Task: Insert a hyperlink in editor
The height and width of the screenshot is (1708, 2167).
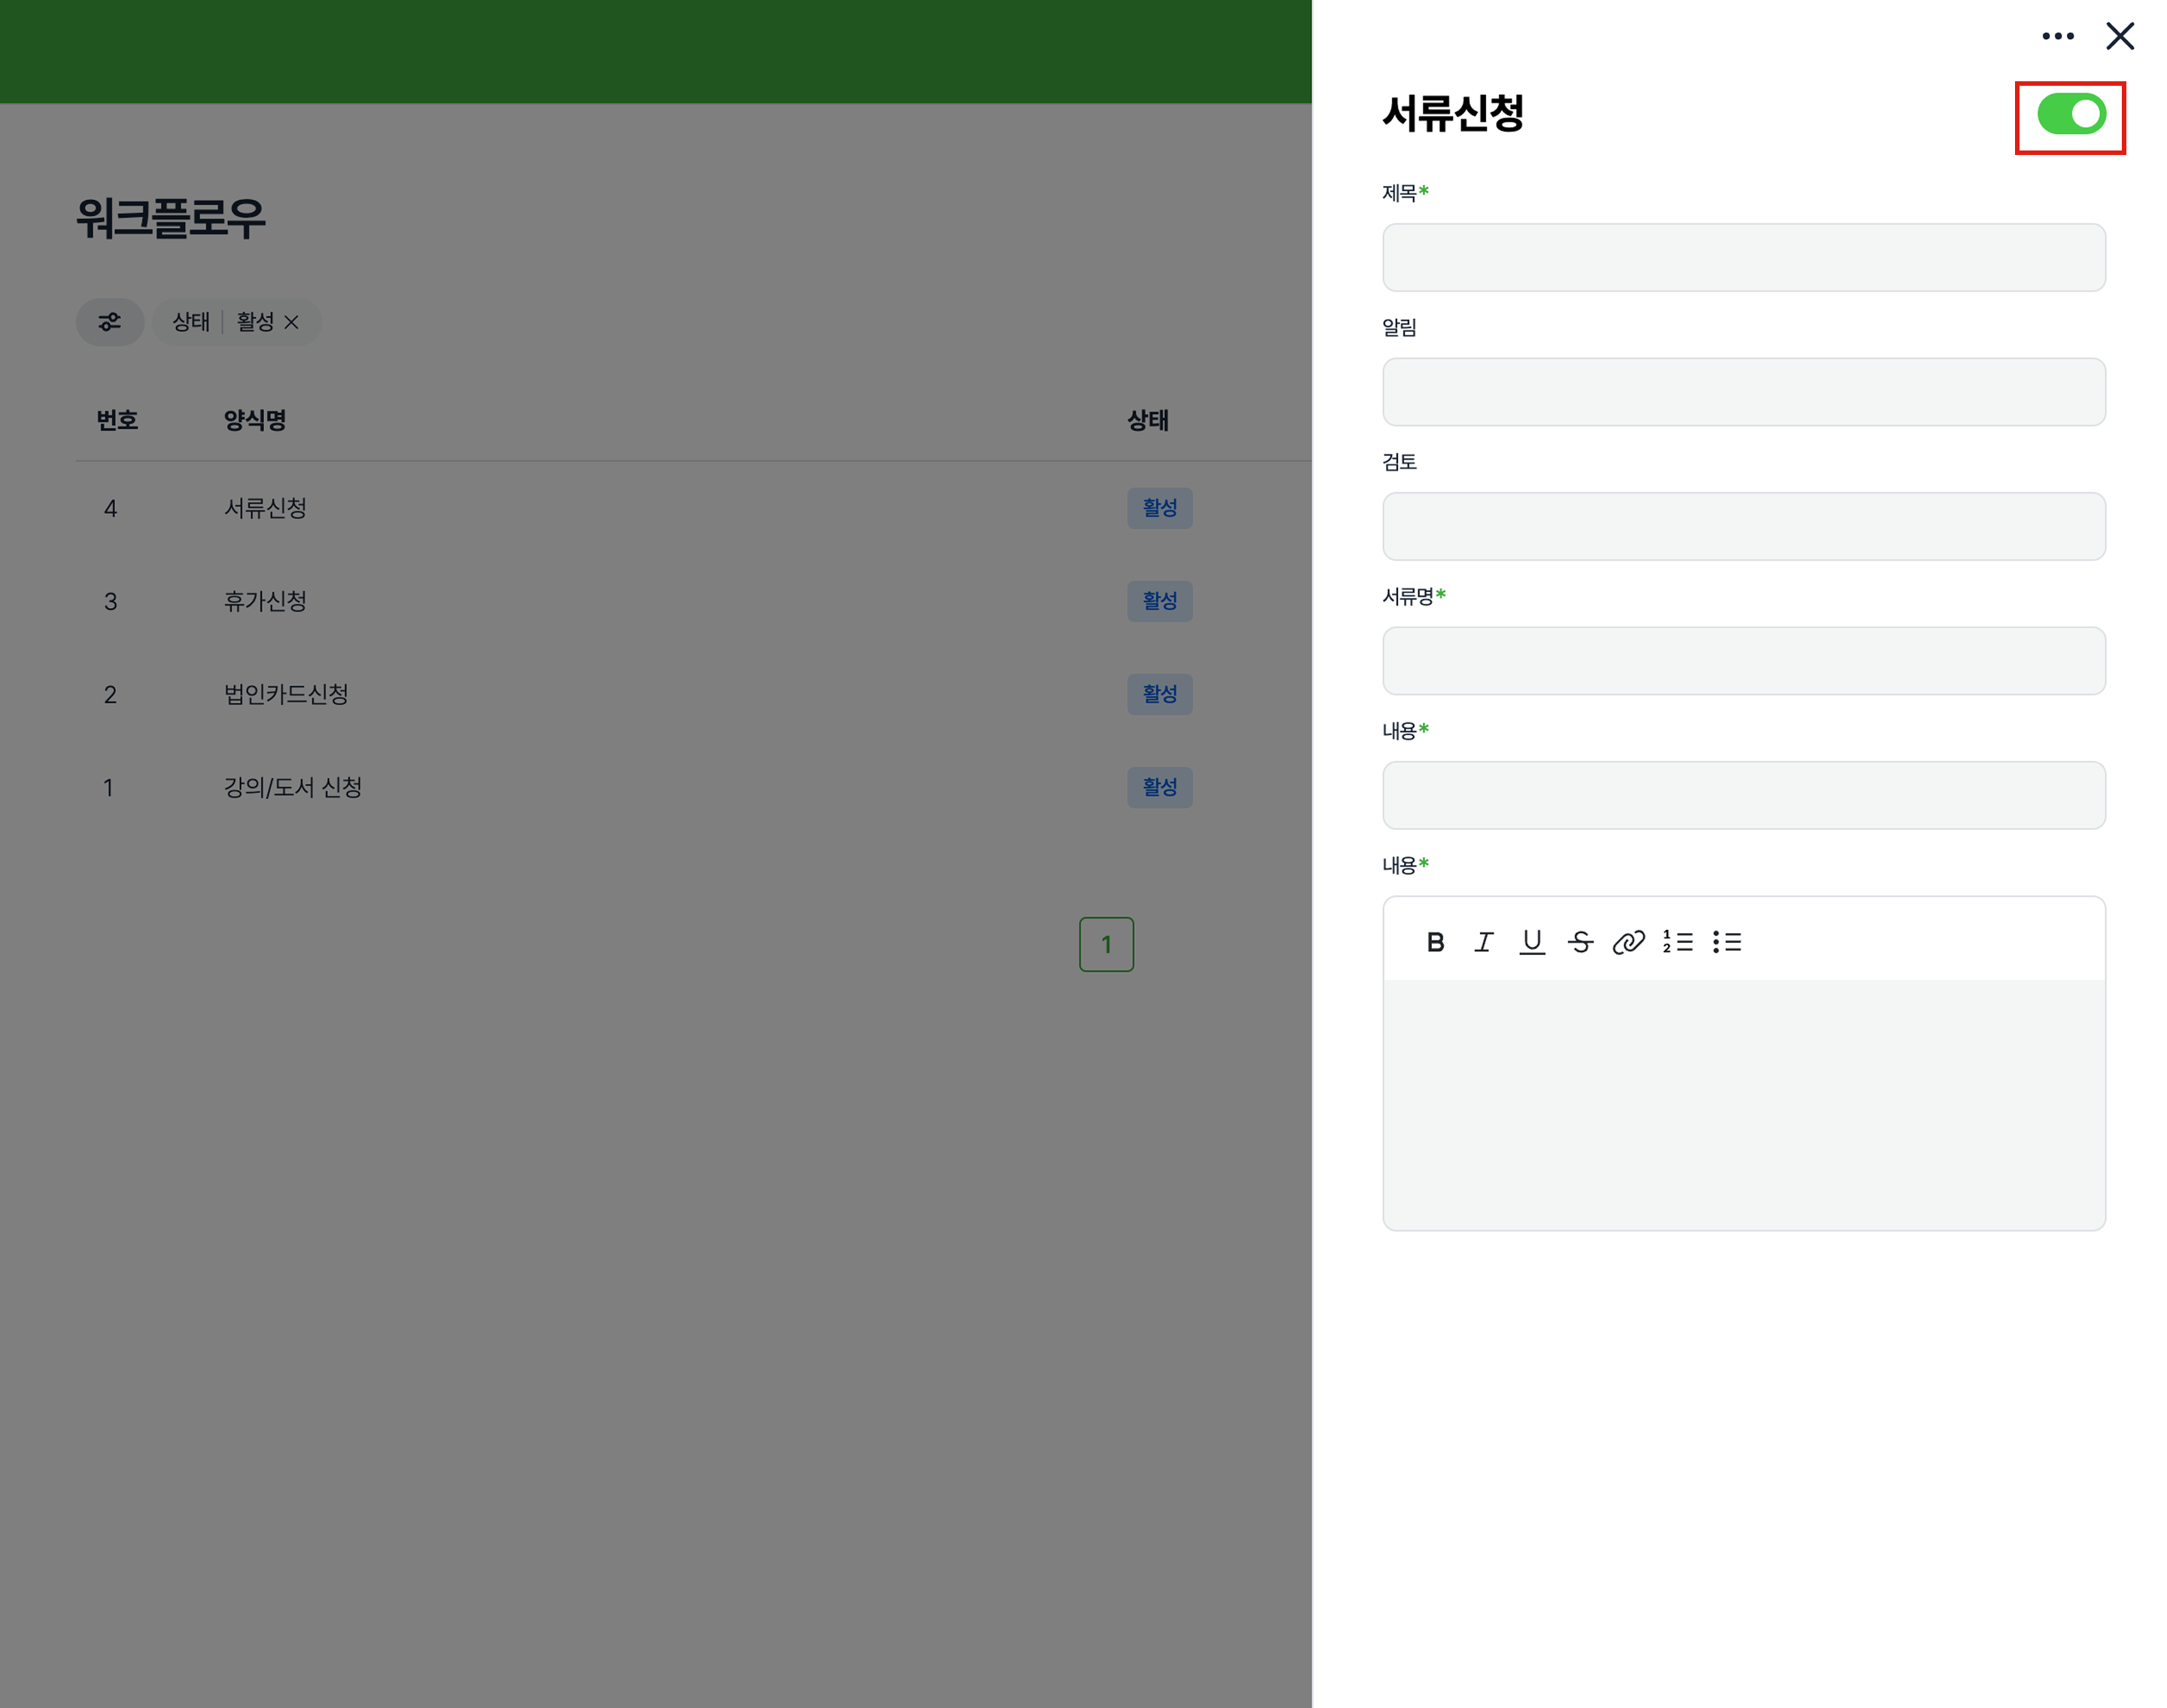Action: click(x=1628, y=942)
